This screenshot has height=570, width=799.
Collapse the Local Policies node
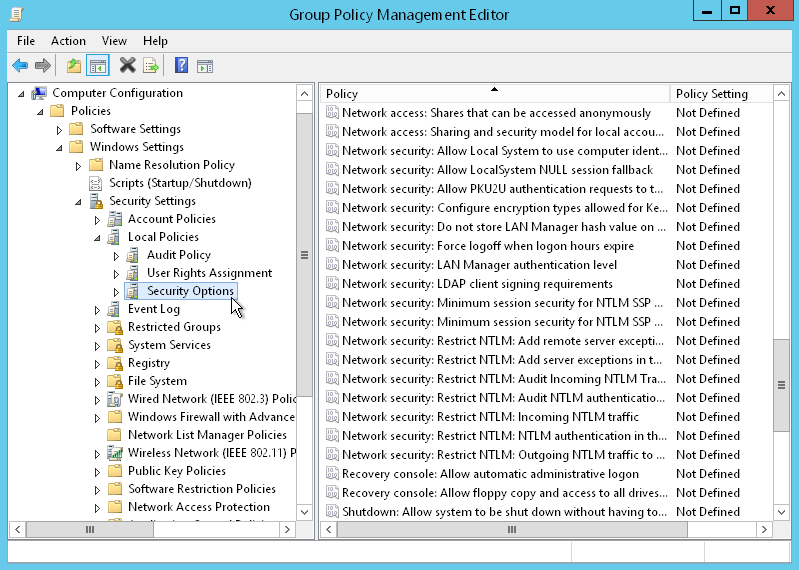[x=97, y=238]
